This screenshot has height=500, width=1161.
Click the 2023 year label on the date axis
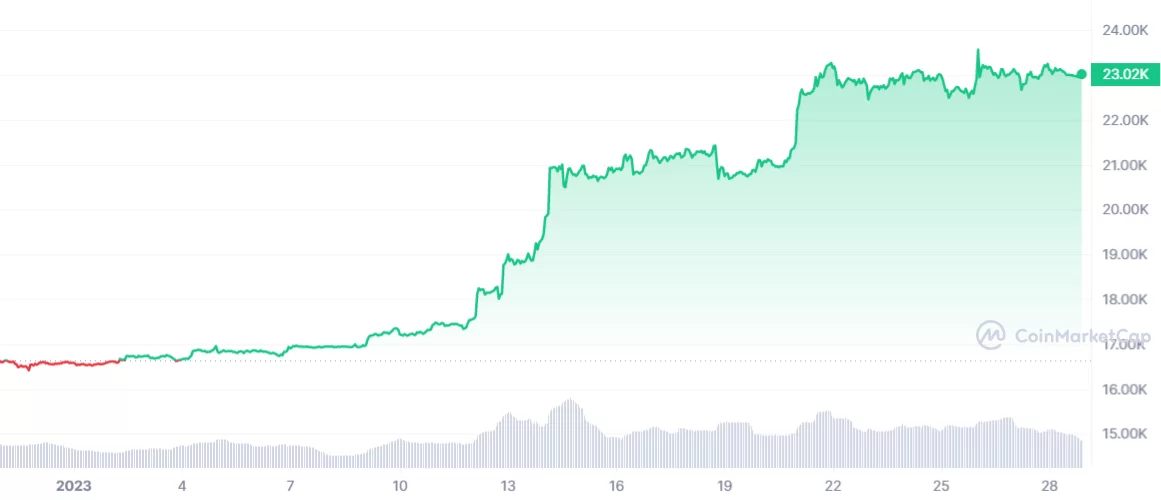click(73, 486)
